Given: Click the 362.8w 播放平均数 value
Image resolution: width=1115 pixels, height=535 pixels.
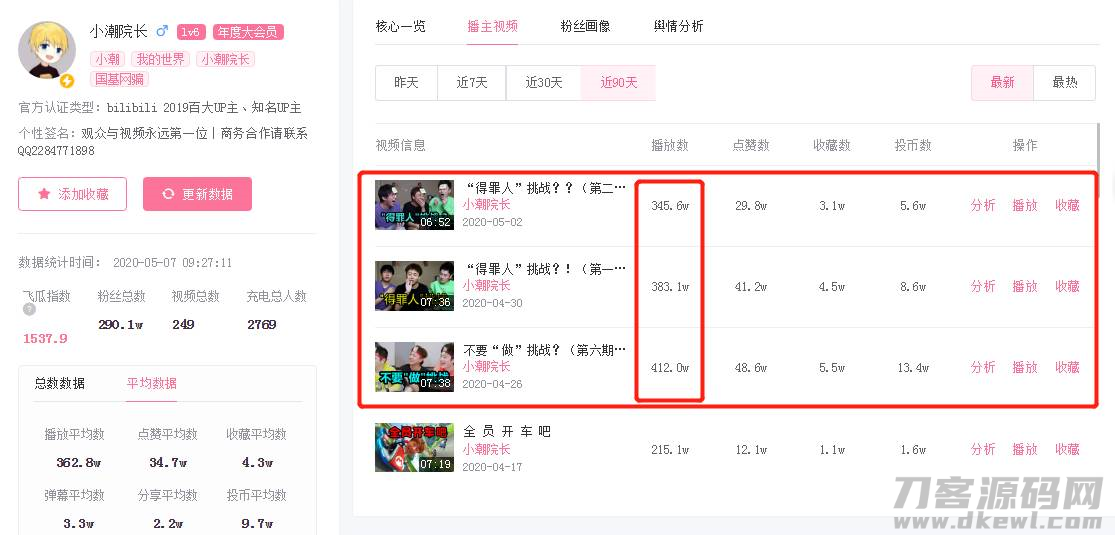Looking at the screenshot, I should point(79,462).
